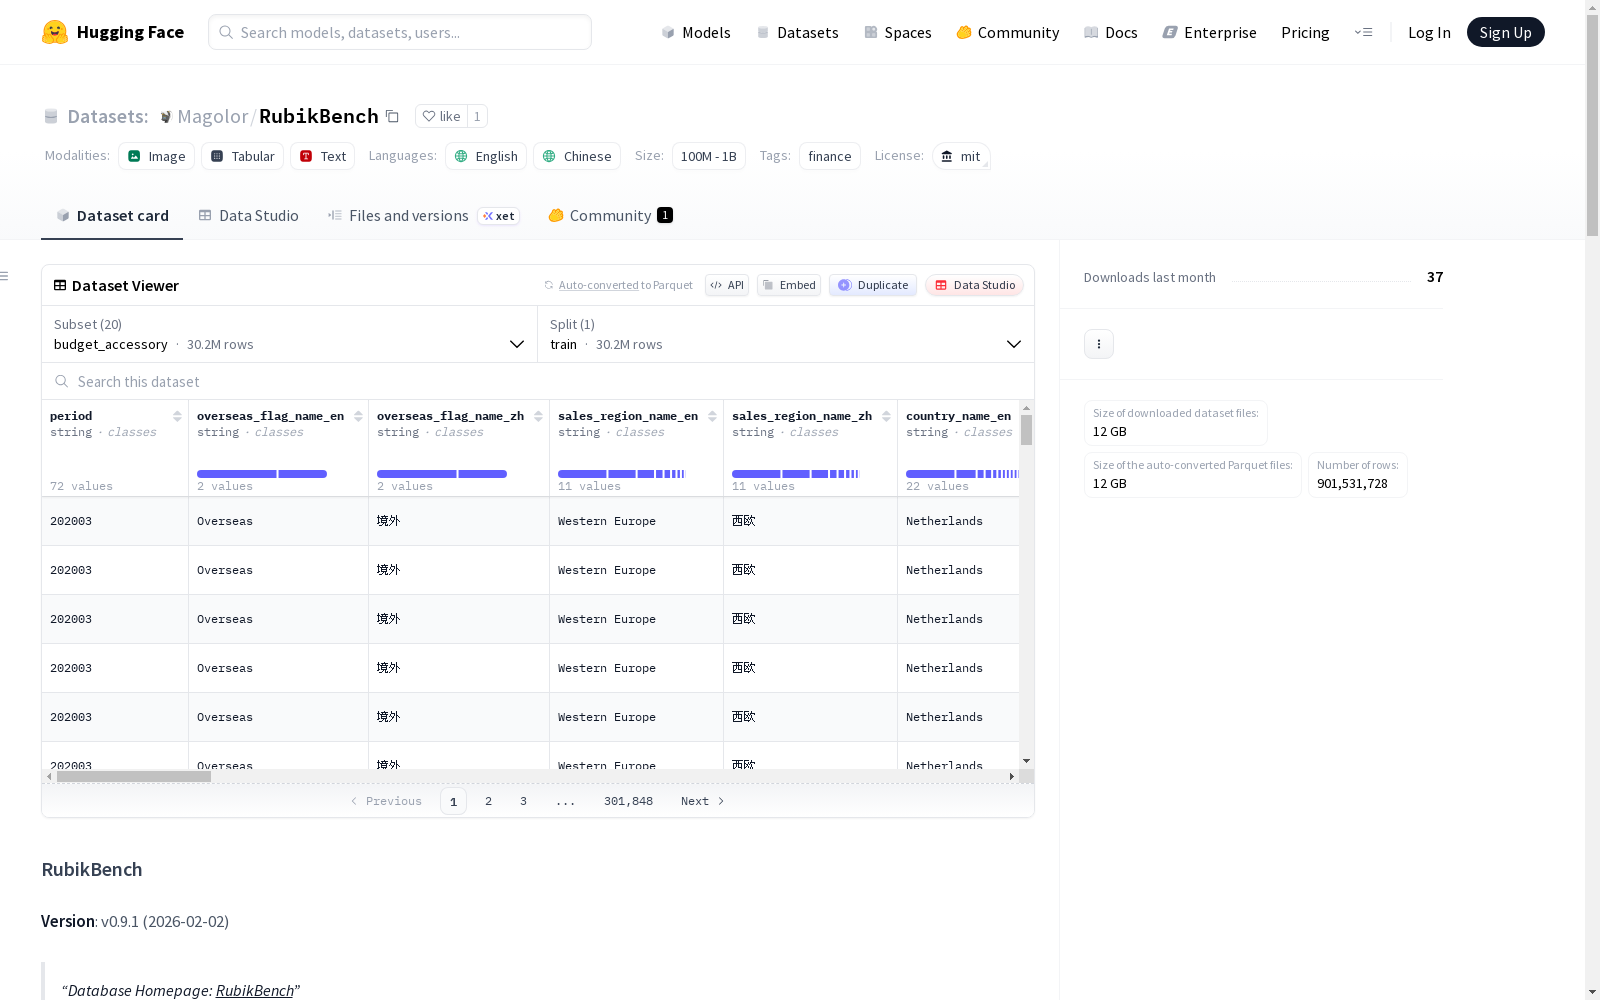
Task: Open the RubikBench homepage link
Action: pyautogui.click(x=255, y=990)
